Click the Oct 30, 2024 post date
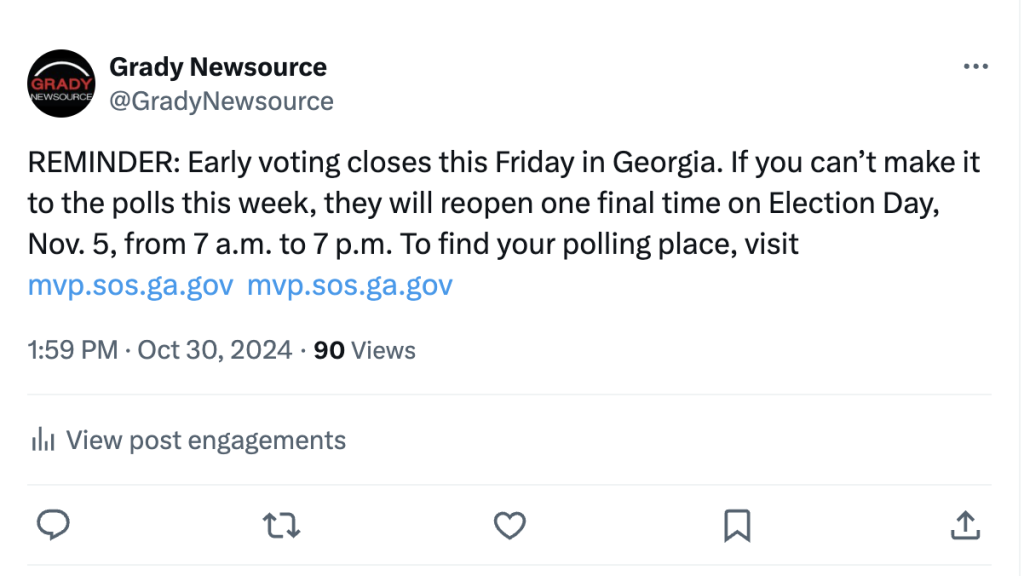 [214, 350]
